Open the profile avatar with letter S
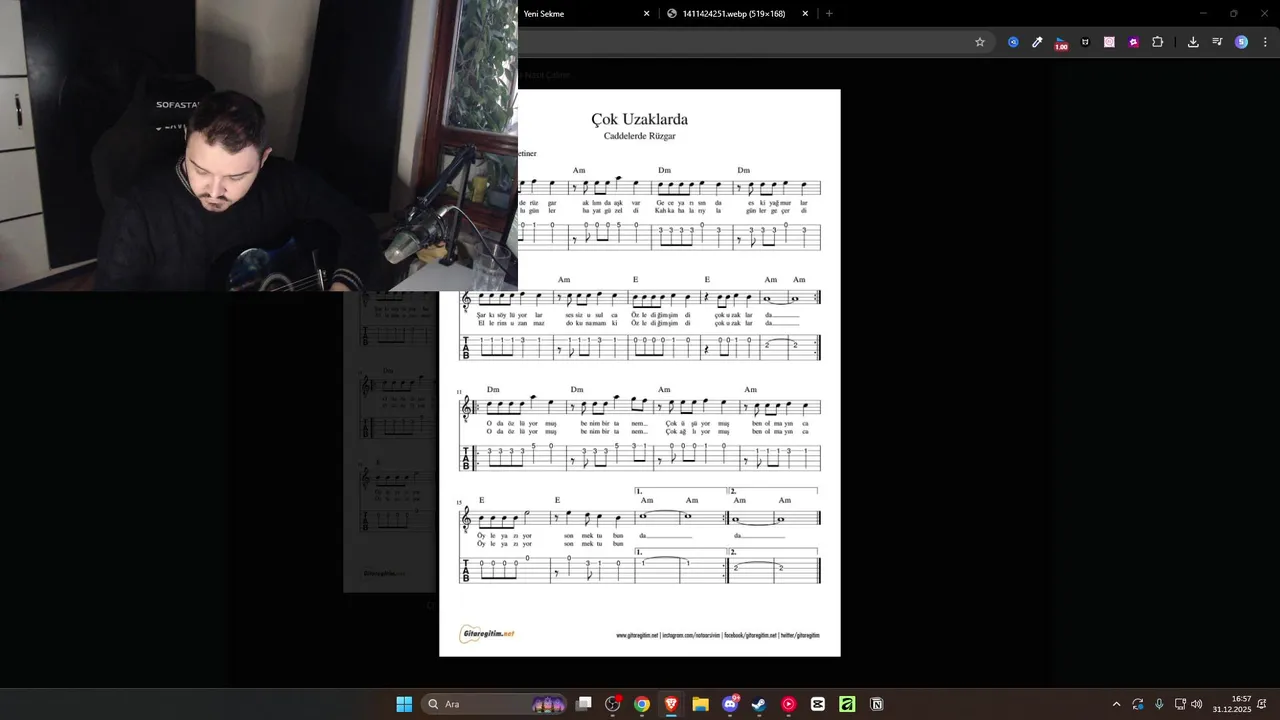Image resolution: width=1280 pixels, height=720 pixels. [1241, 42]
